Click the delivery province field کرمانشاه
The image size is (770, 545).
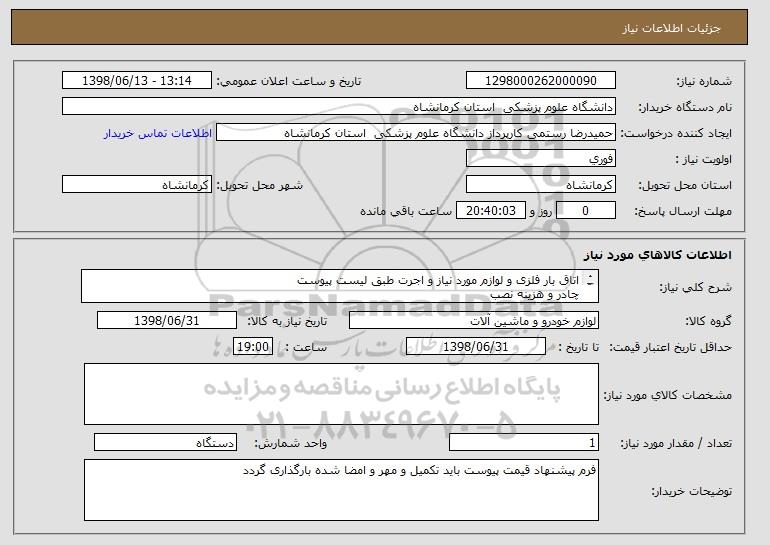coord(541,185)
